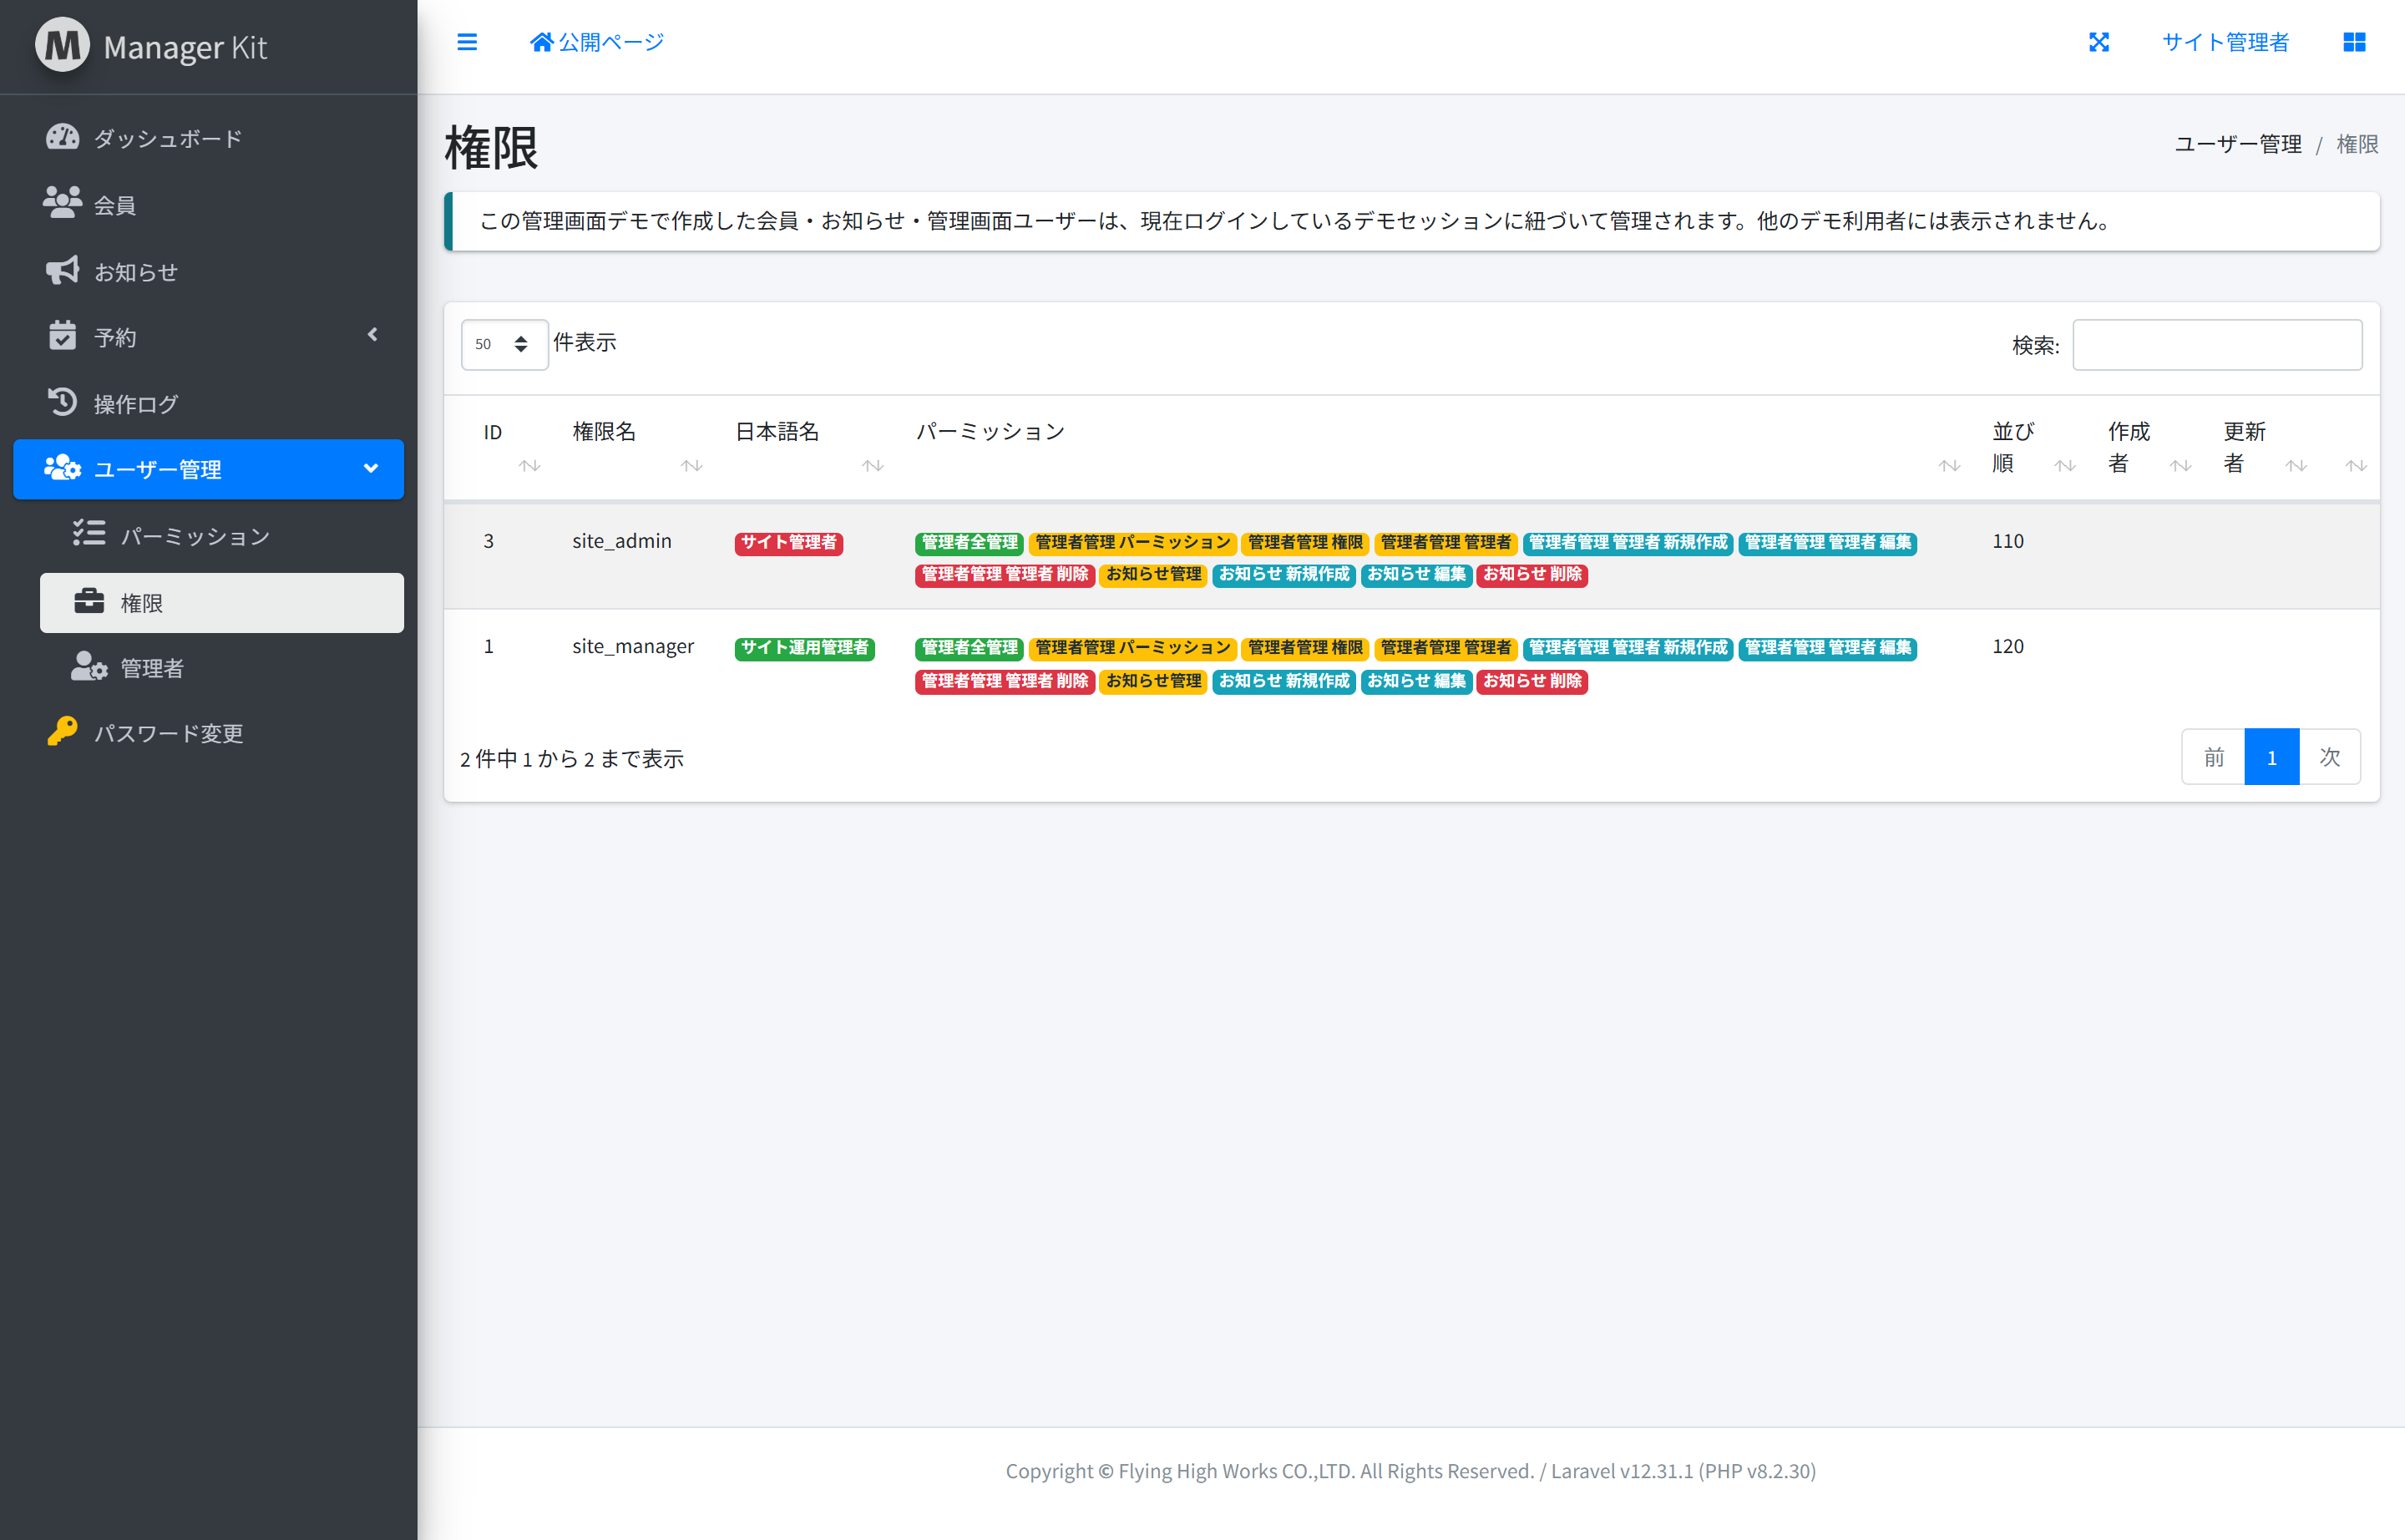Open お知らせ in the sidebar
Image resolution: width=2405 pixels, height=1540 pixels.
coord(208,271)
